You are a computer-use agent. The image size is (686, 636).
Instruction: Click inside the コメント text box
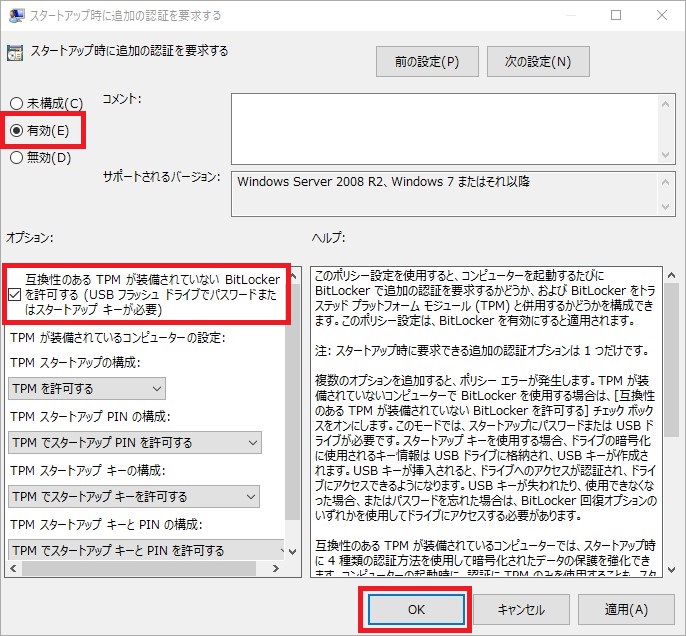444,129
